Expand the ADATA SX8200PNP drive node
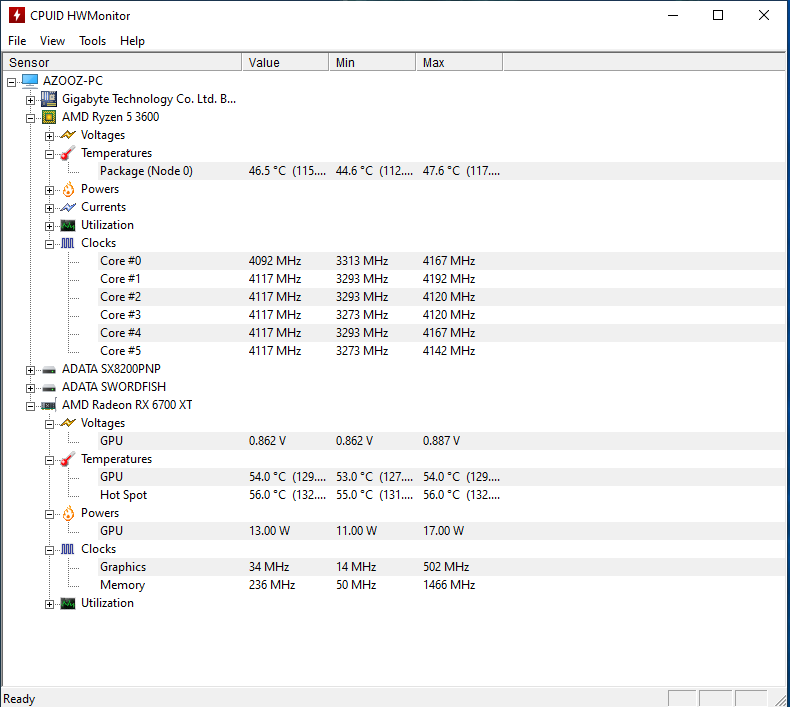 pos(31,370)
